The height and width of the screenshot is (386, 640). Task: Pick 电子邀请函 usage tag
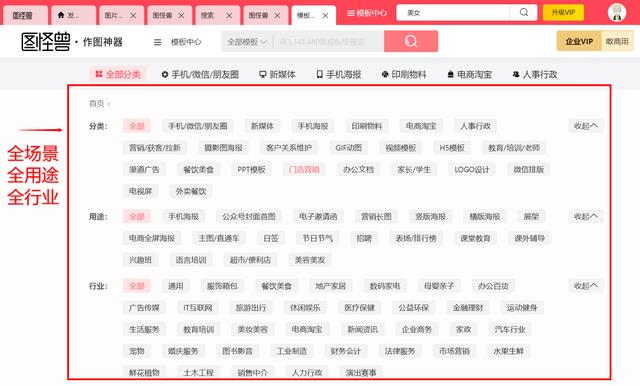[318, 216]
